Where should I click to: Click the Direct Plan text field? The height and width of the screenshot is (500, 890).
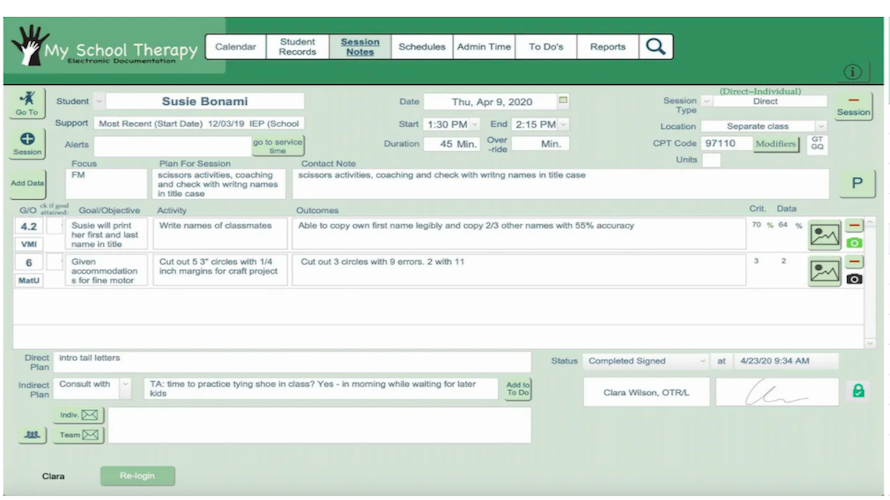click(x=292, y=362)
